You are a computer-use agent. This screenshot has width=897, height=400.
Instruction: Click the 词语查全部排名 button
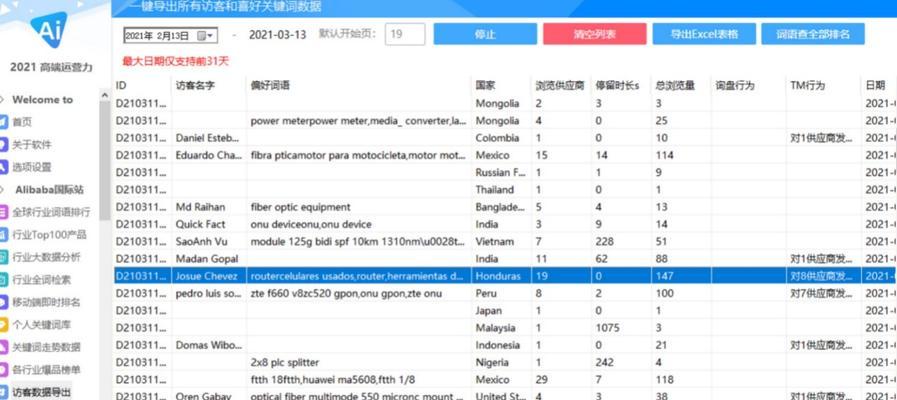(x=813, y=34)
